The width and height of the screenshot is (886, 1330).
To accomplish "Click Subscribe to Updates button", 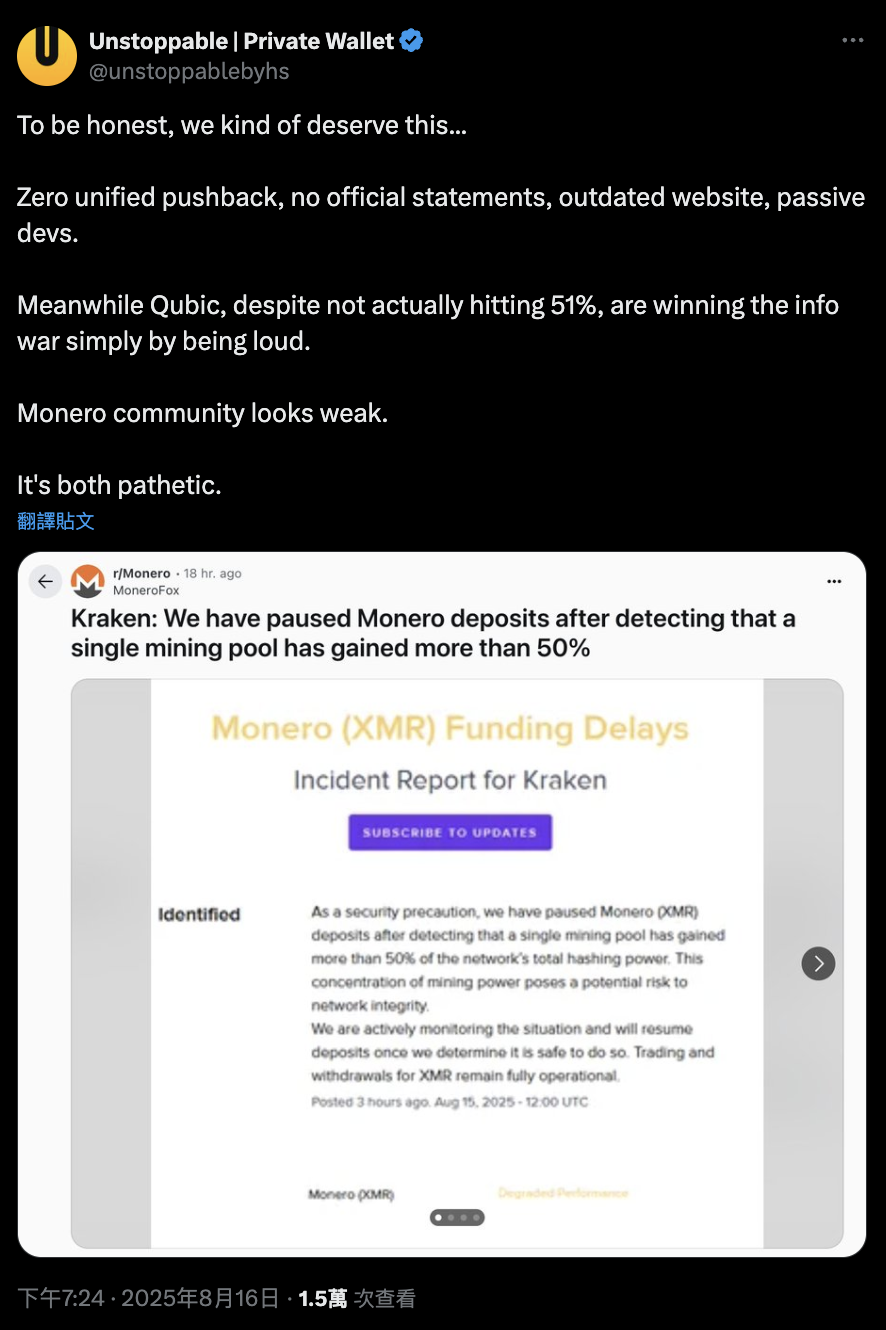I will 450,831.
